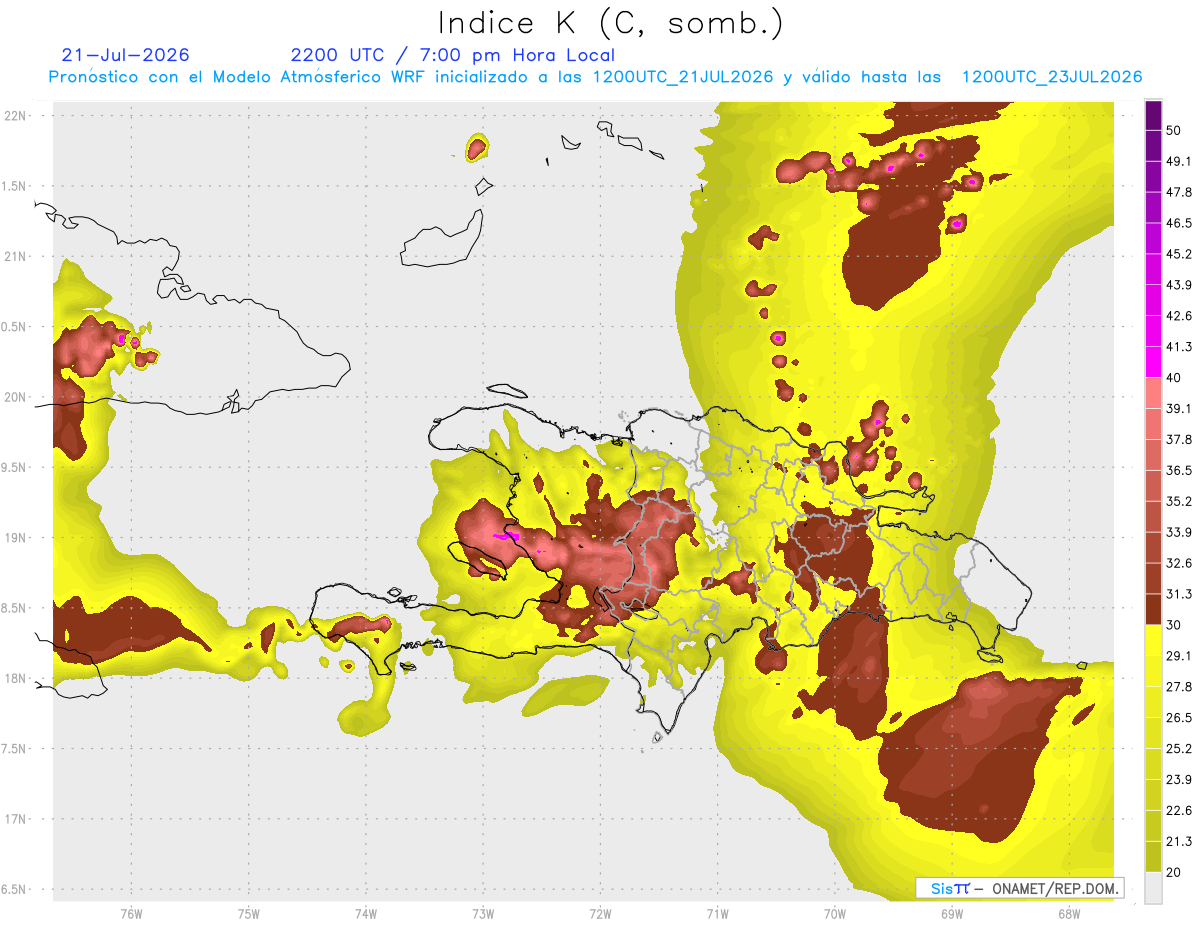Pick the olive swatch between 20 and 21.3
This screenshot has height=927, width=1200.
pyautogui.click(x=1153, y=855)
